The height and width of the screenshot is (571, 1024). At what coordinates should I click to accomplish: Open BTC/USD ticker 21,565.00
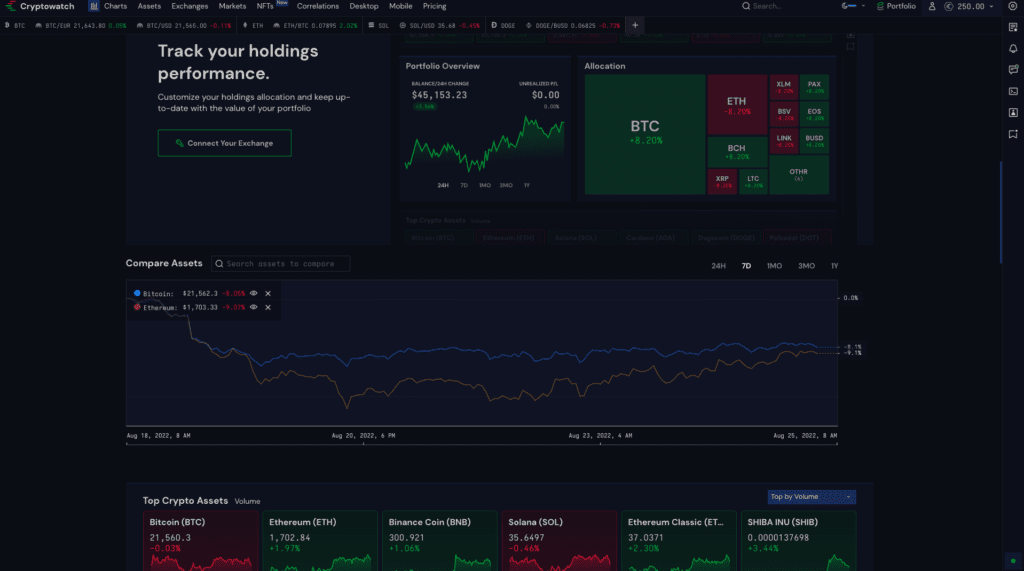click(x=184, y=25)
